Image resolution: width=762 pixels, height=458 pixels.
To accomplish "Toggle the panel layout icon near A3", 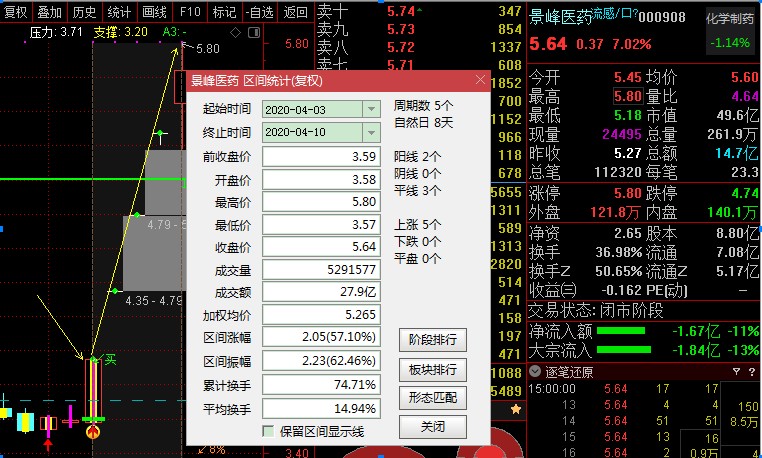I will [254, 33].
